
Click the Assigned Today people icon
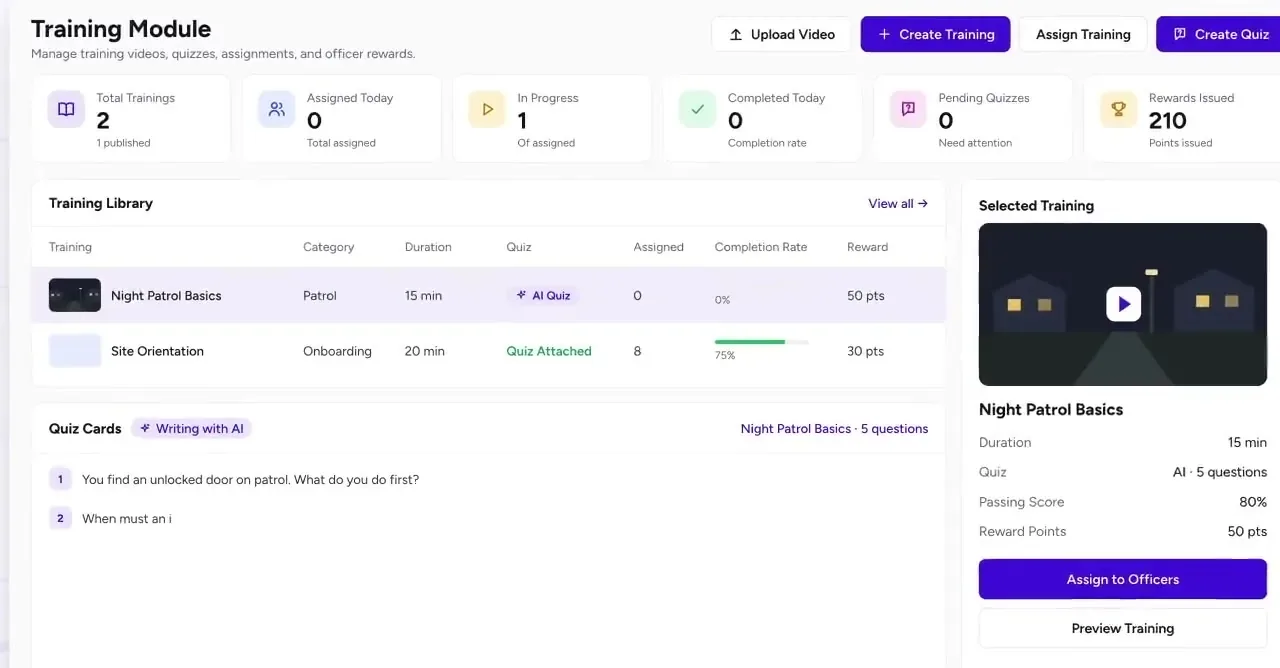click(277, 109)
